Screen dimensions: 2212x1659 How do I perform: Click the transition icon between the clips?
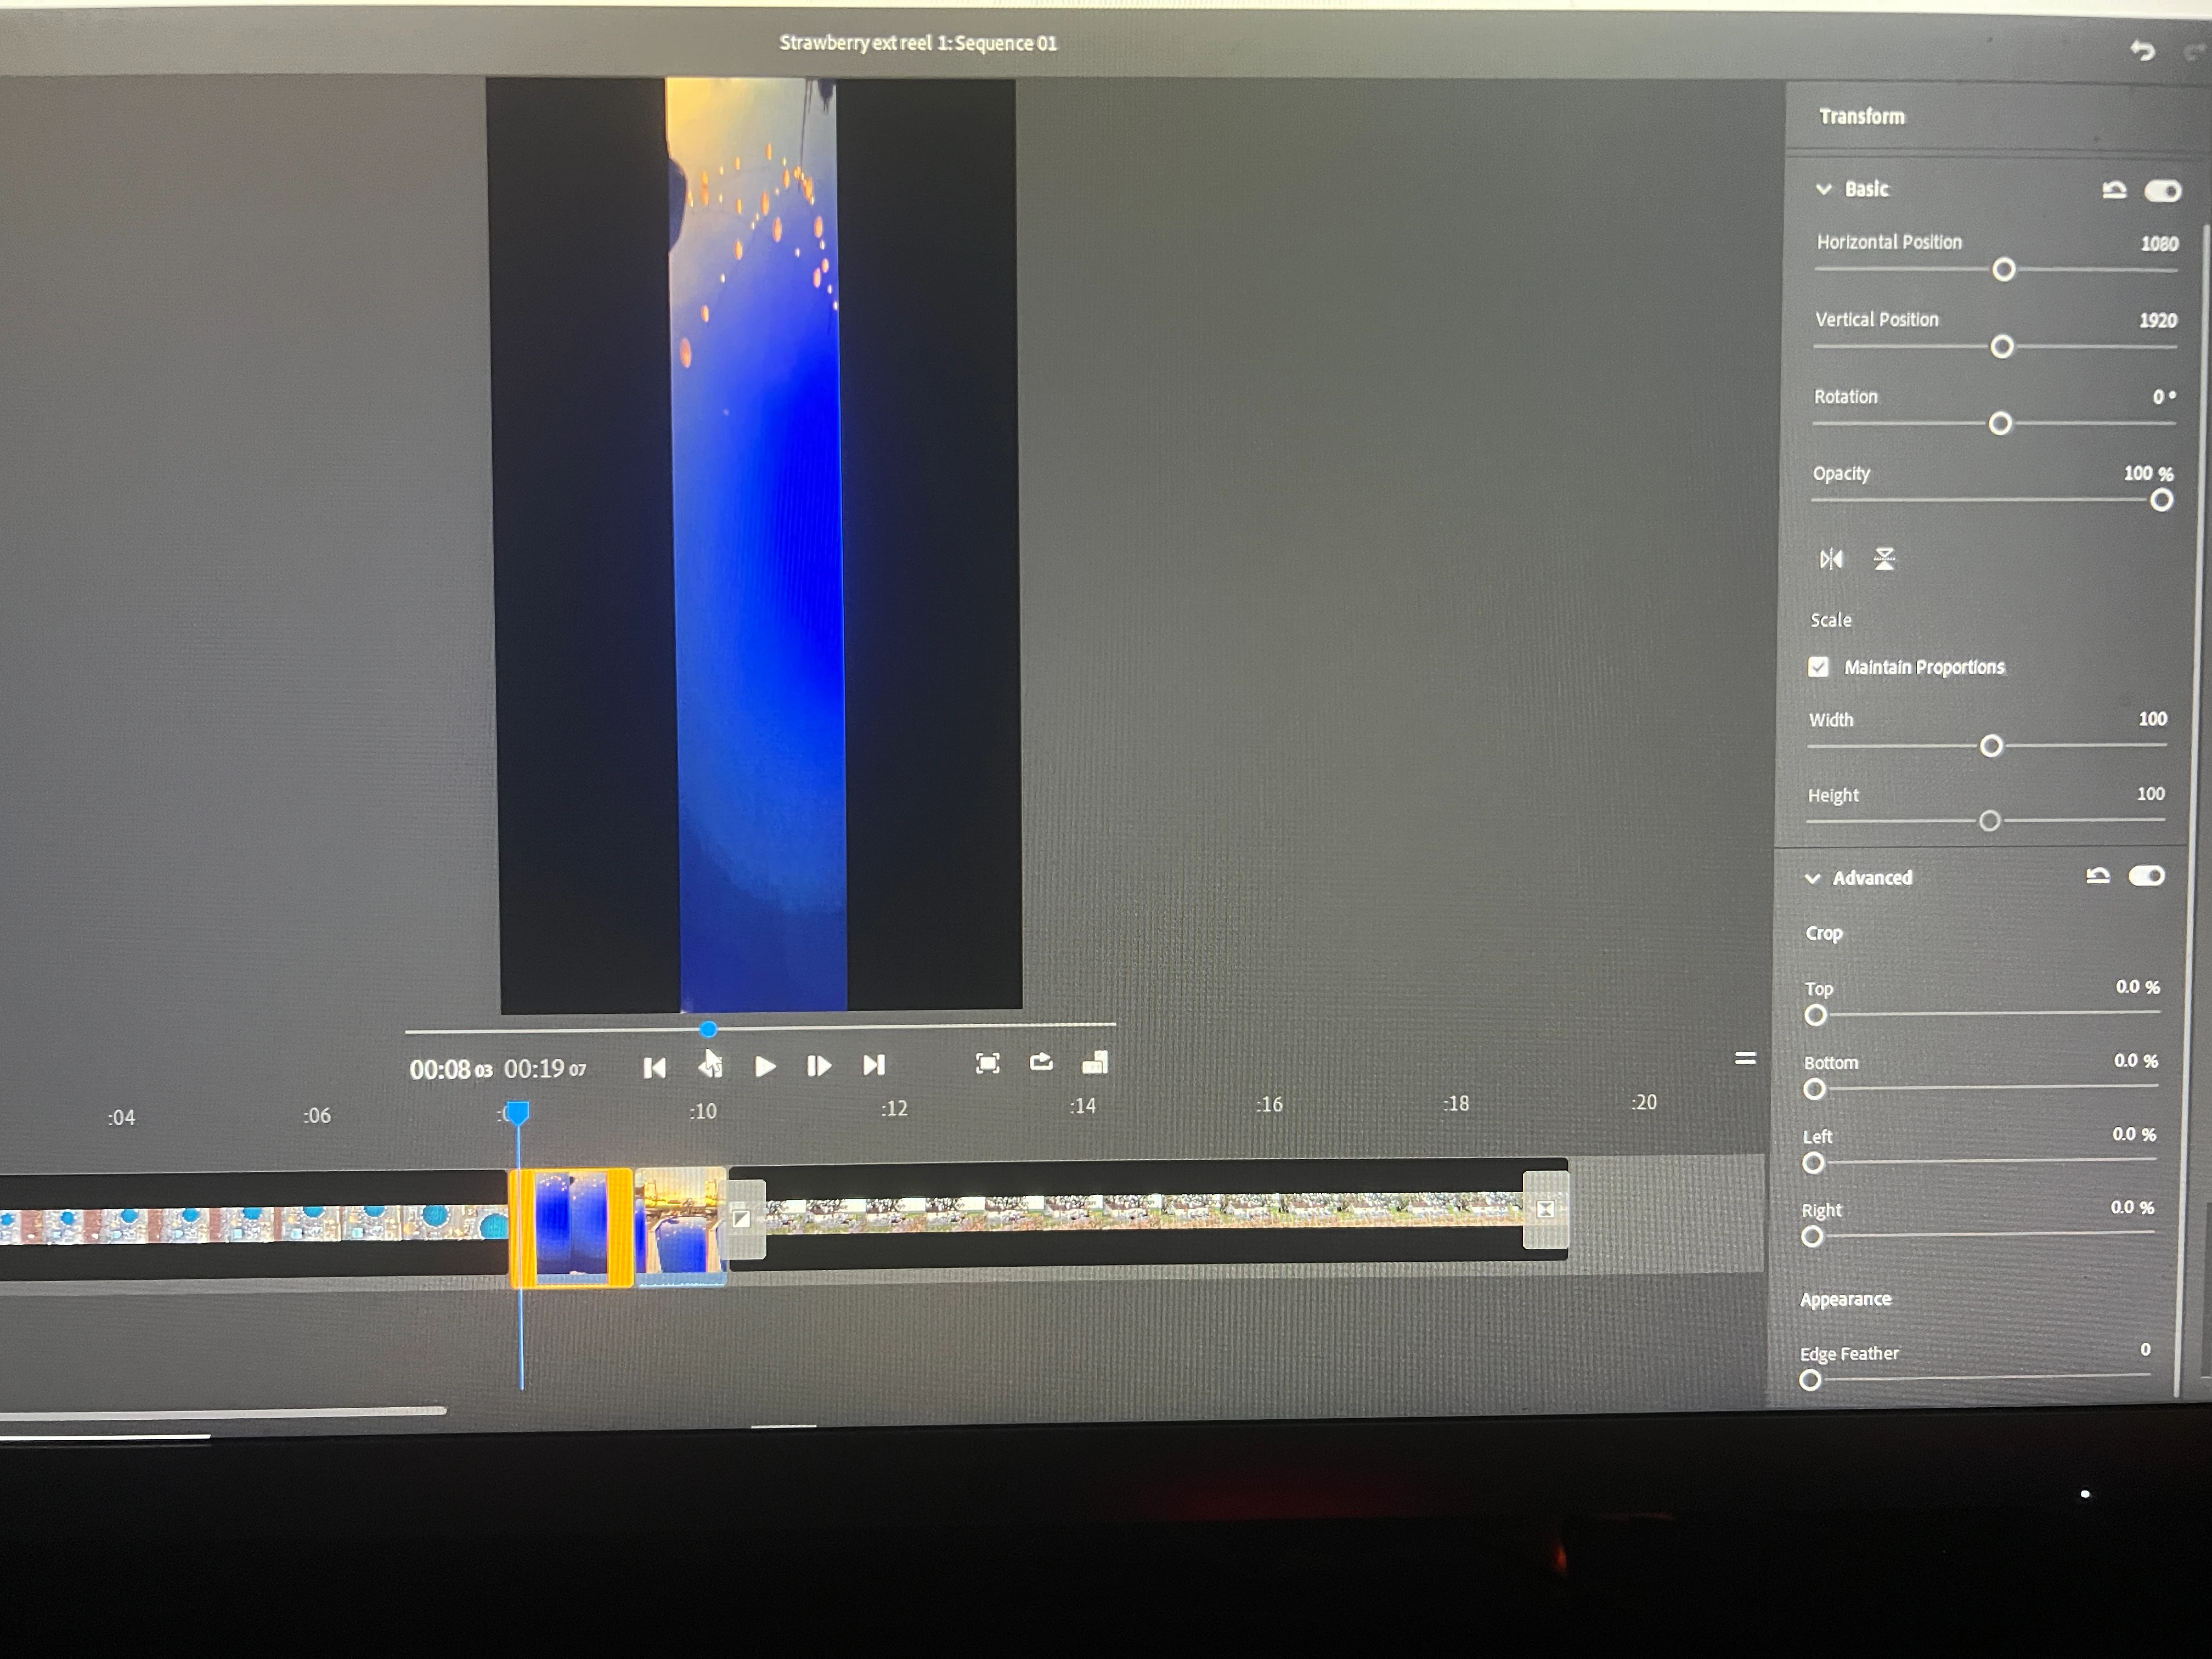click(x=741, y=1218)
